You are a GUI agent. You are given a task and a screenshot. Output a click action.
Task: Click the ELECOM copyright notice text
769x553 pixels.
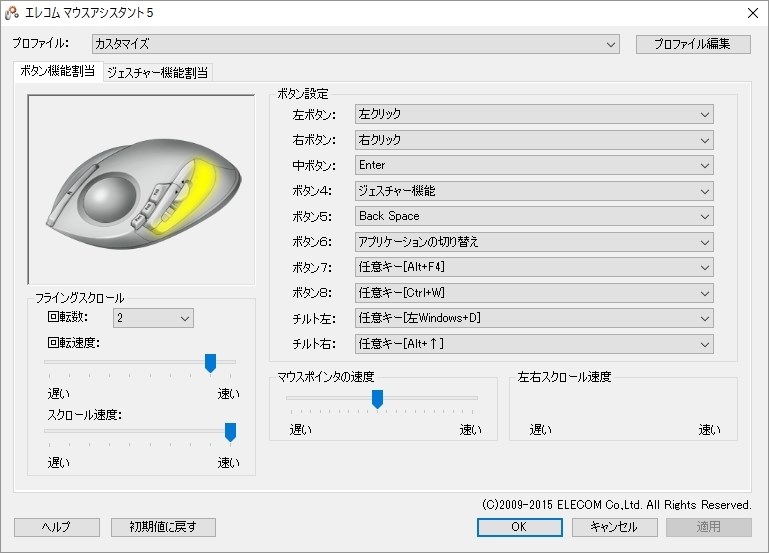tap(616, 505)
